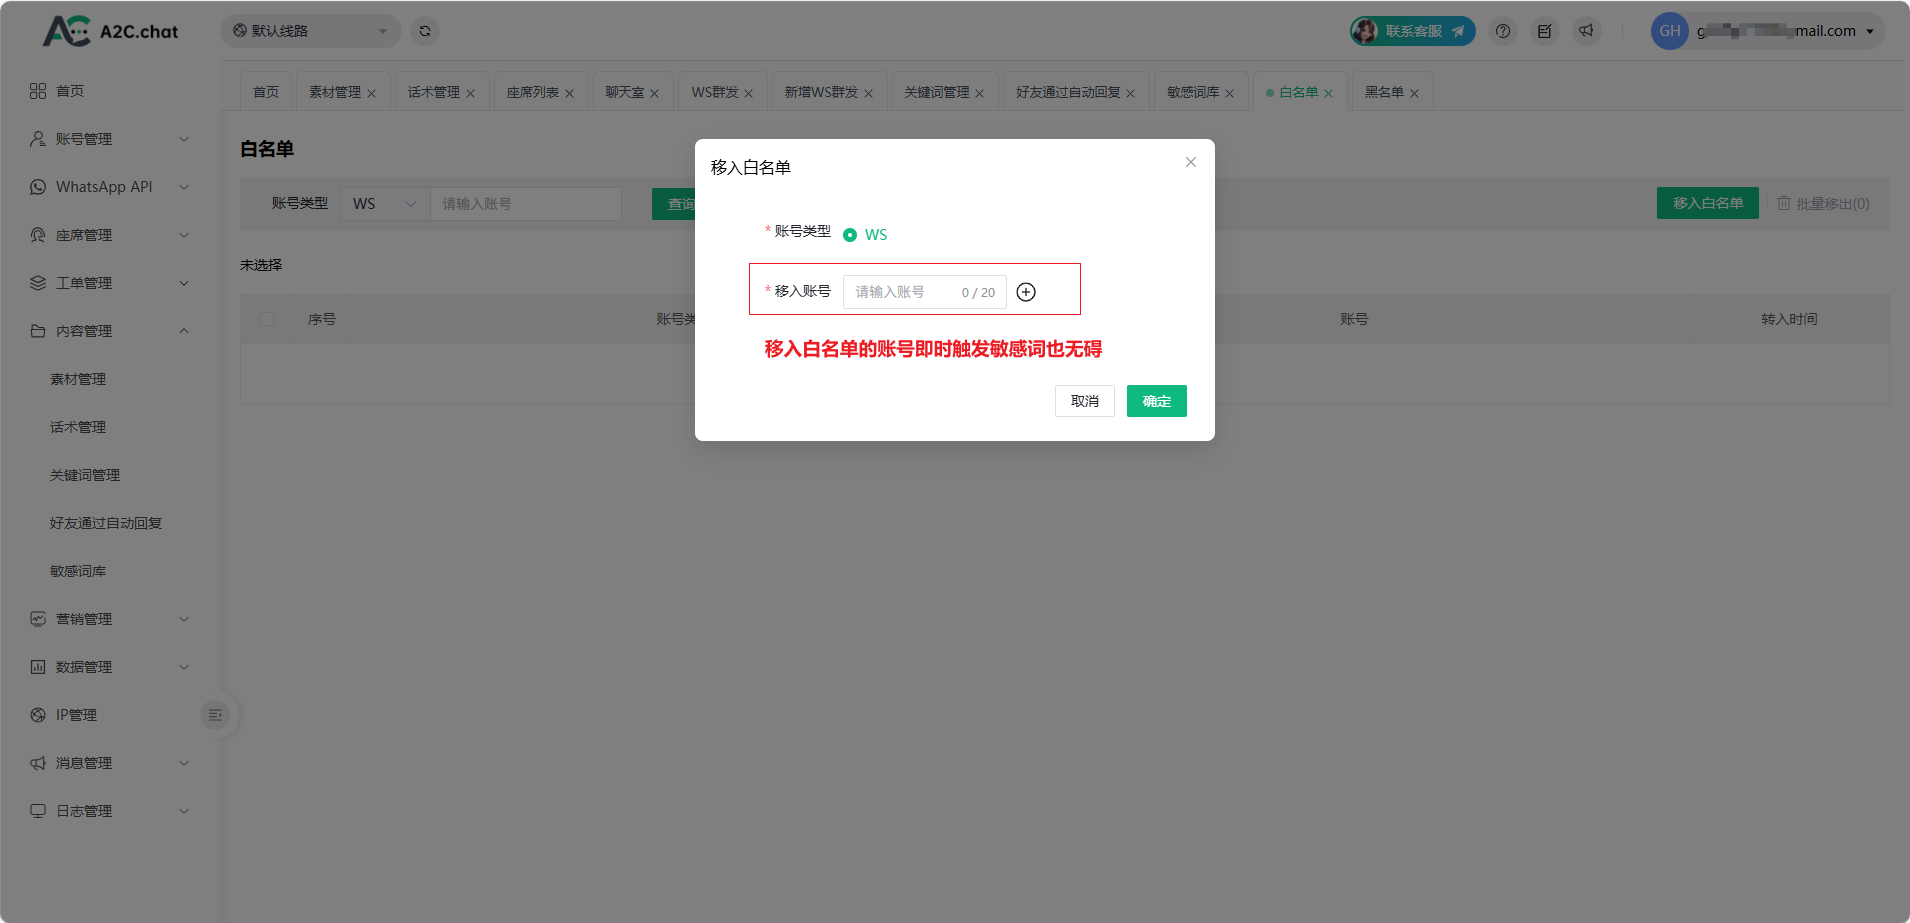Open 敏感词库 in the sidebar

(x=78, y=571)
